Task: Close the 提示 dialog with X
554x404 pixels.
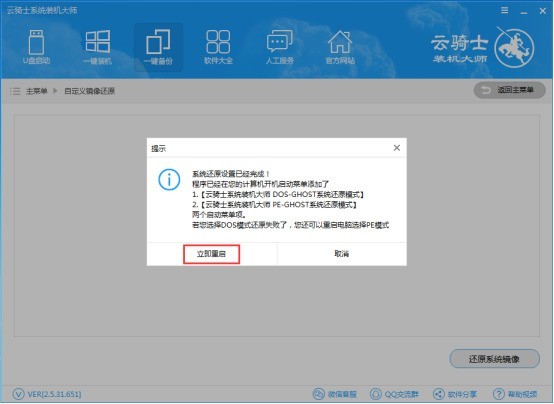Action: tap(397, 148)
